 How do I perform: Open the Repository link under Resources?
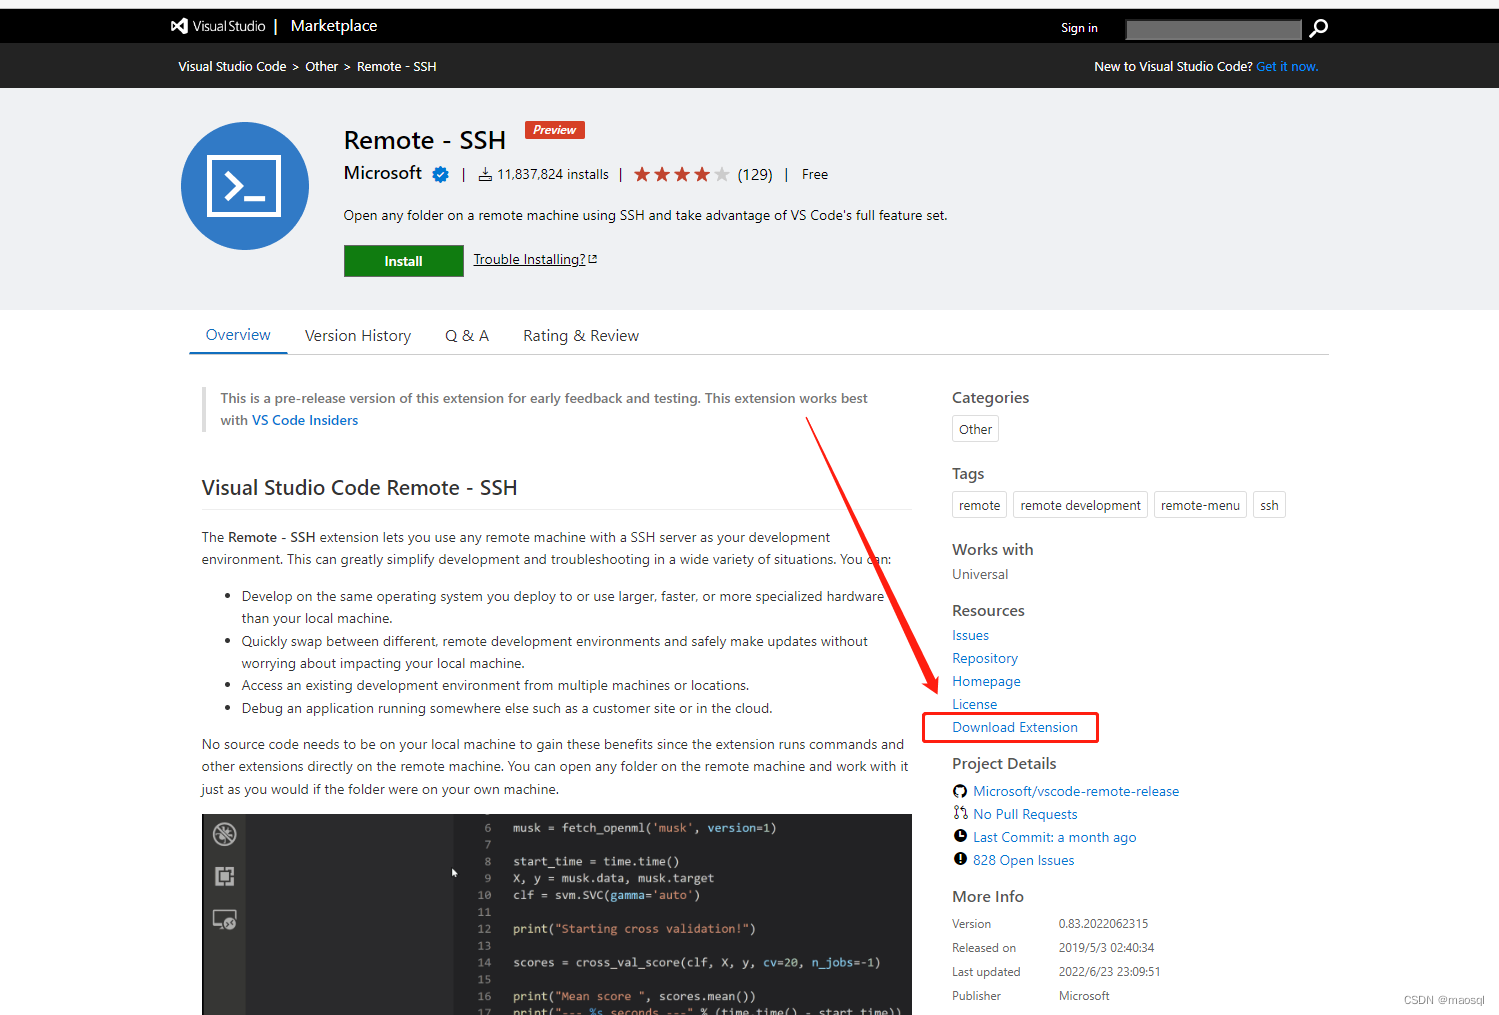(x=984, y=657)
